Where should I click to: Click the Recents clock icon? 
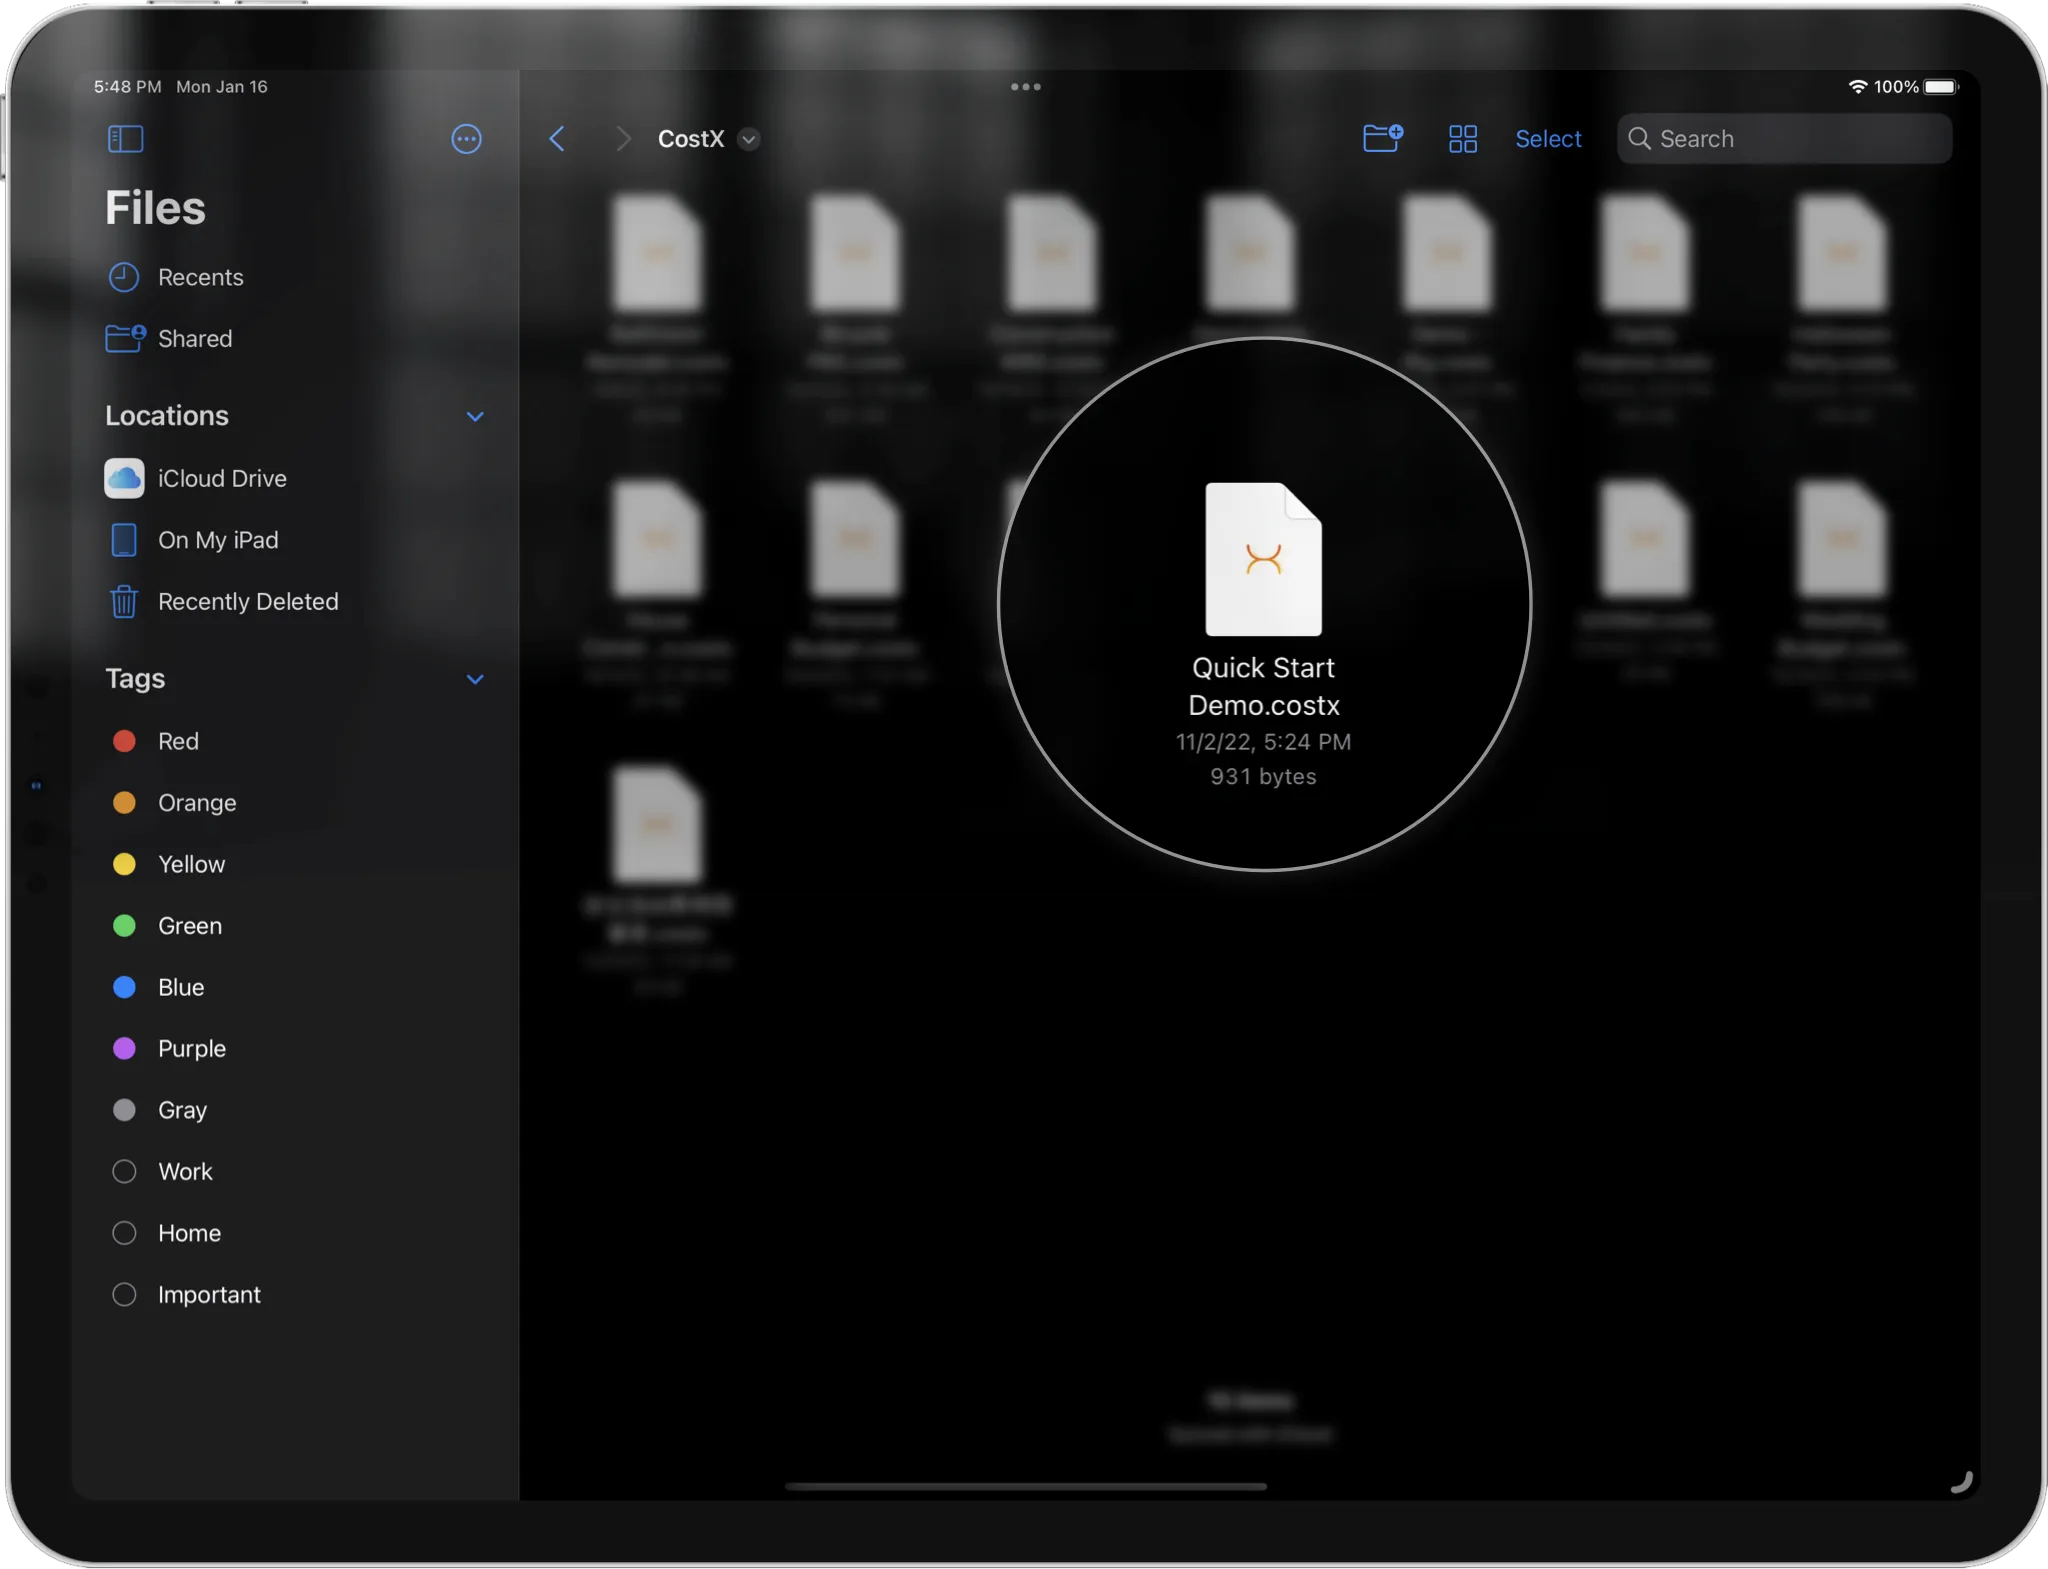pyautogui.click(x=123, y=277)
